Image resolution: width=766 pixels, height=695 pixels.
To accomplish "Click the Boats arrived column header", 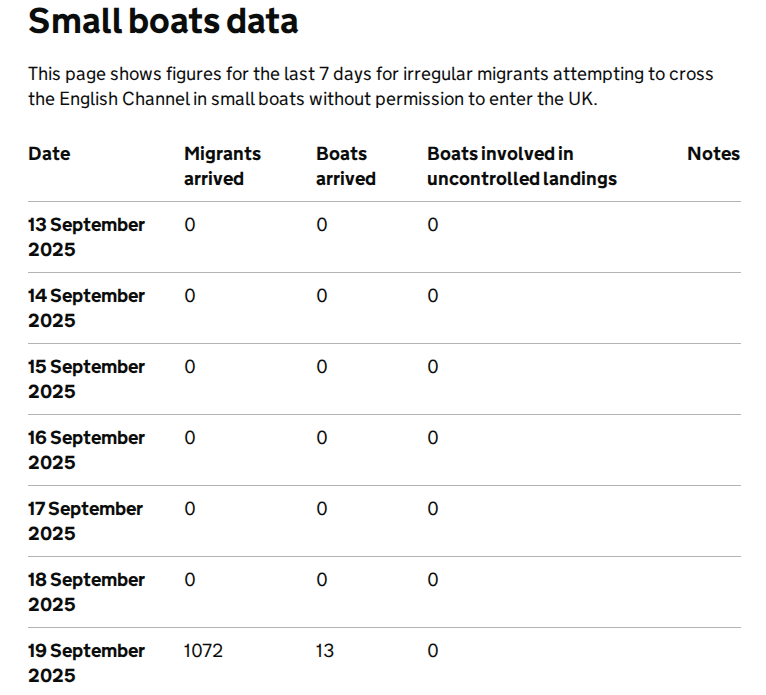I will 346,166.
